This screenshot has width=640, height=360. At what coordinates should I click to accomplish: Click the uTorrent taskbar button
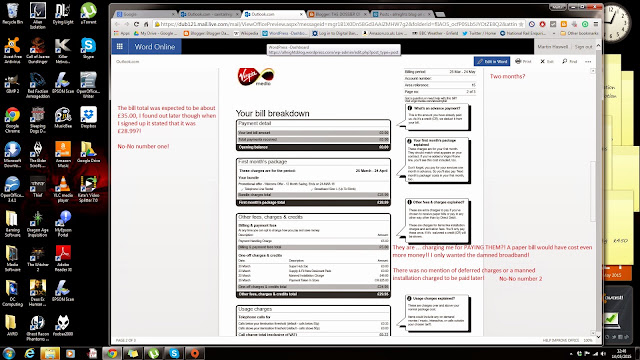153,353
